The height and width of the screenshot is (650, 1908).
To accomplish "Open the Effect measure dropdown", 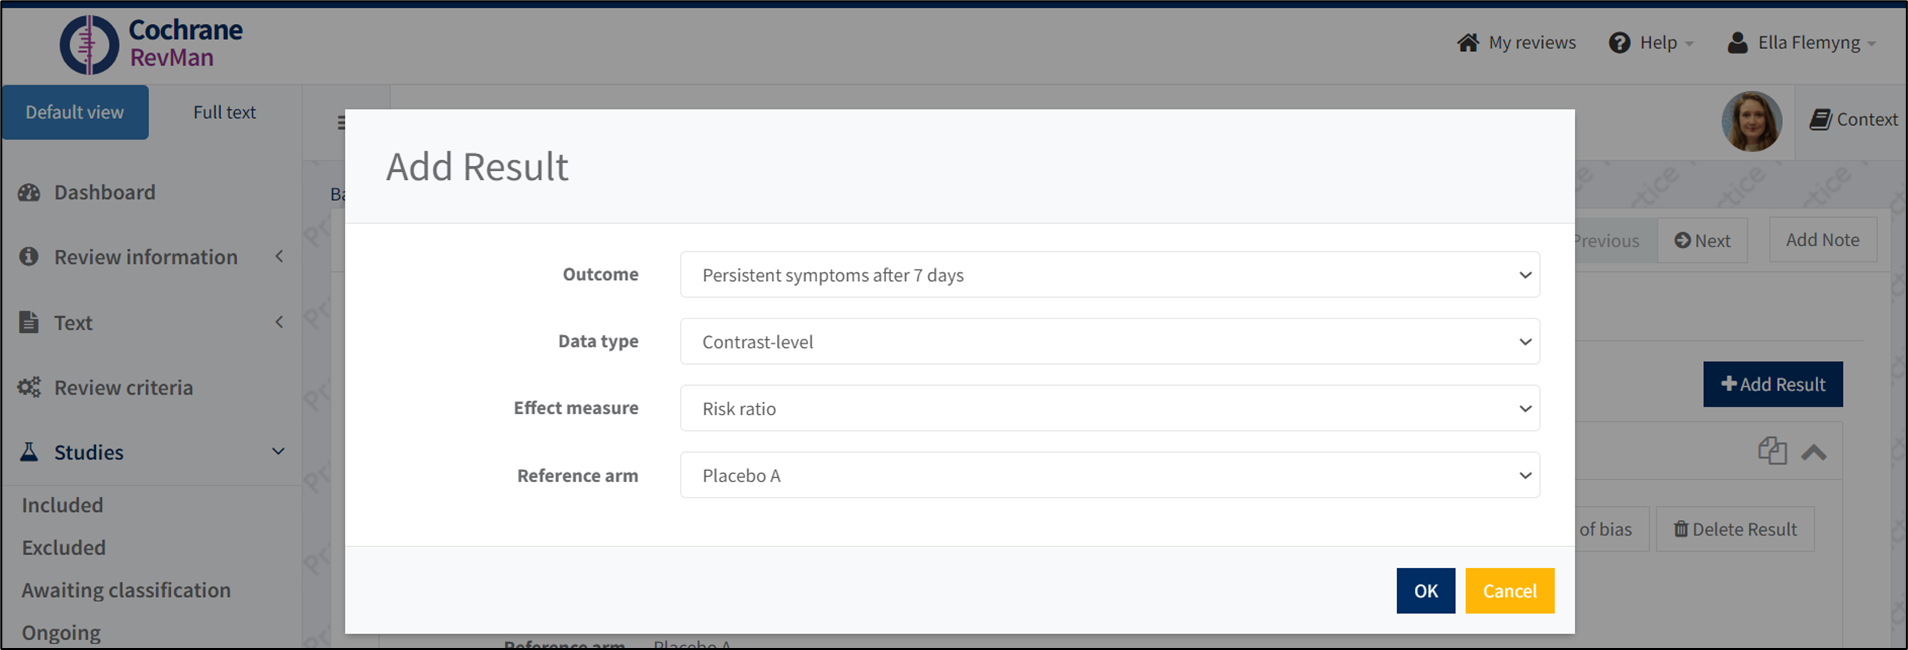I will click(1109, 409).
